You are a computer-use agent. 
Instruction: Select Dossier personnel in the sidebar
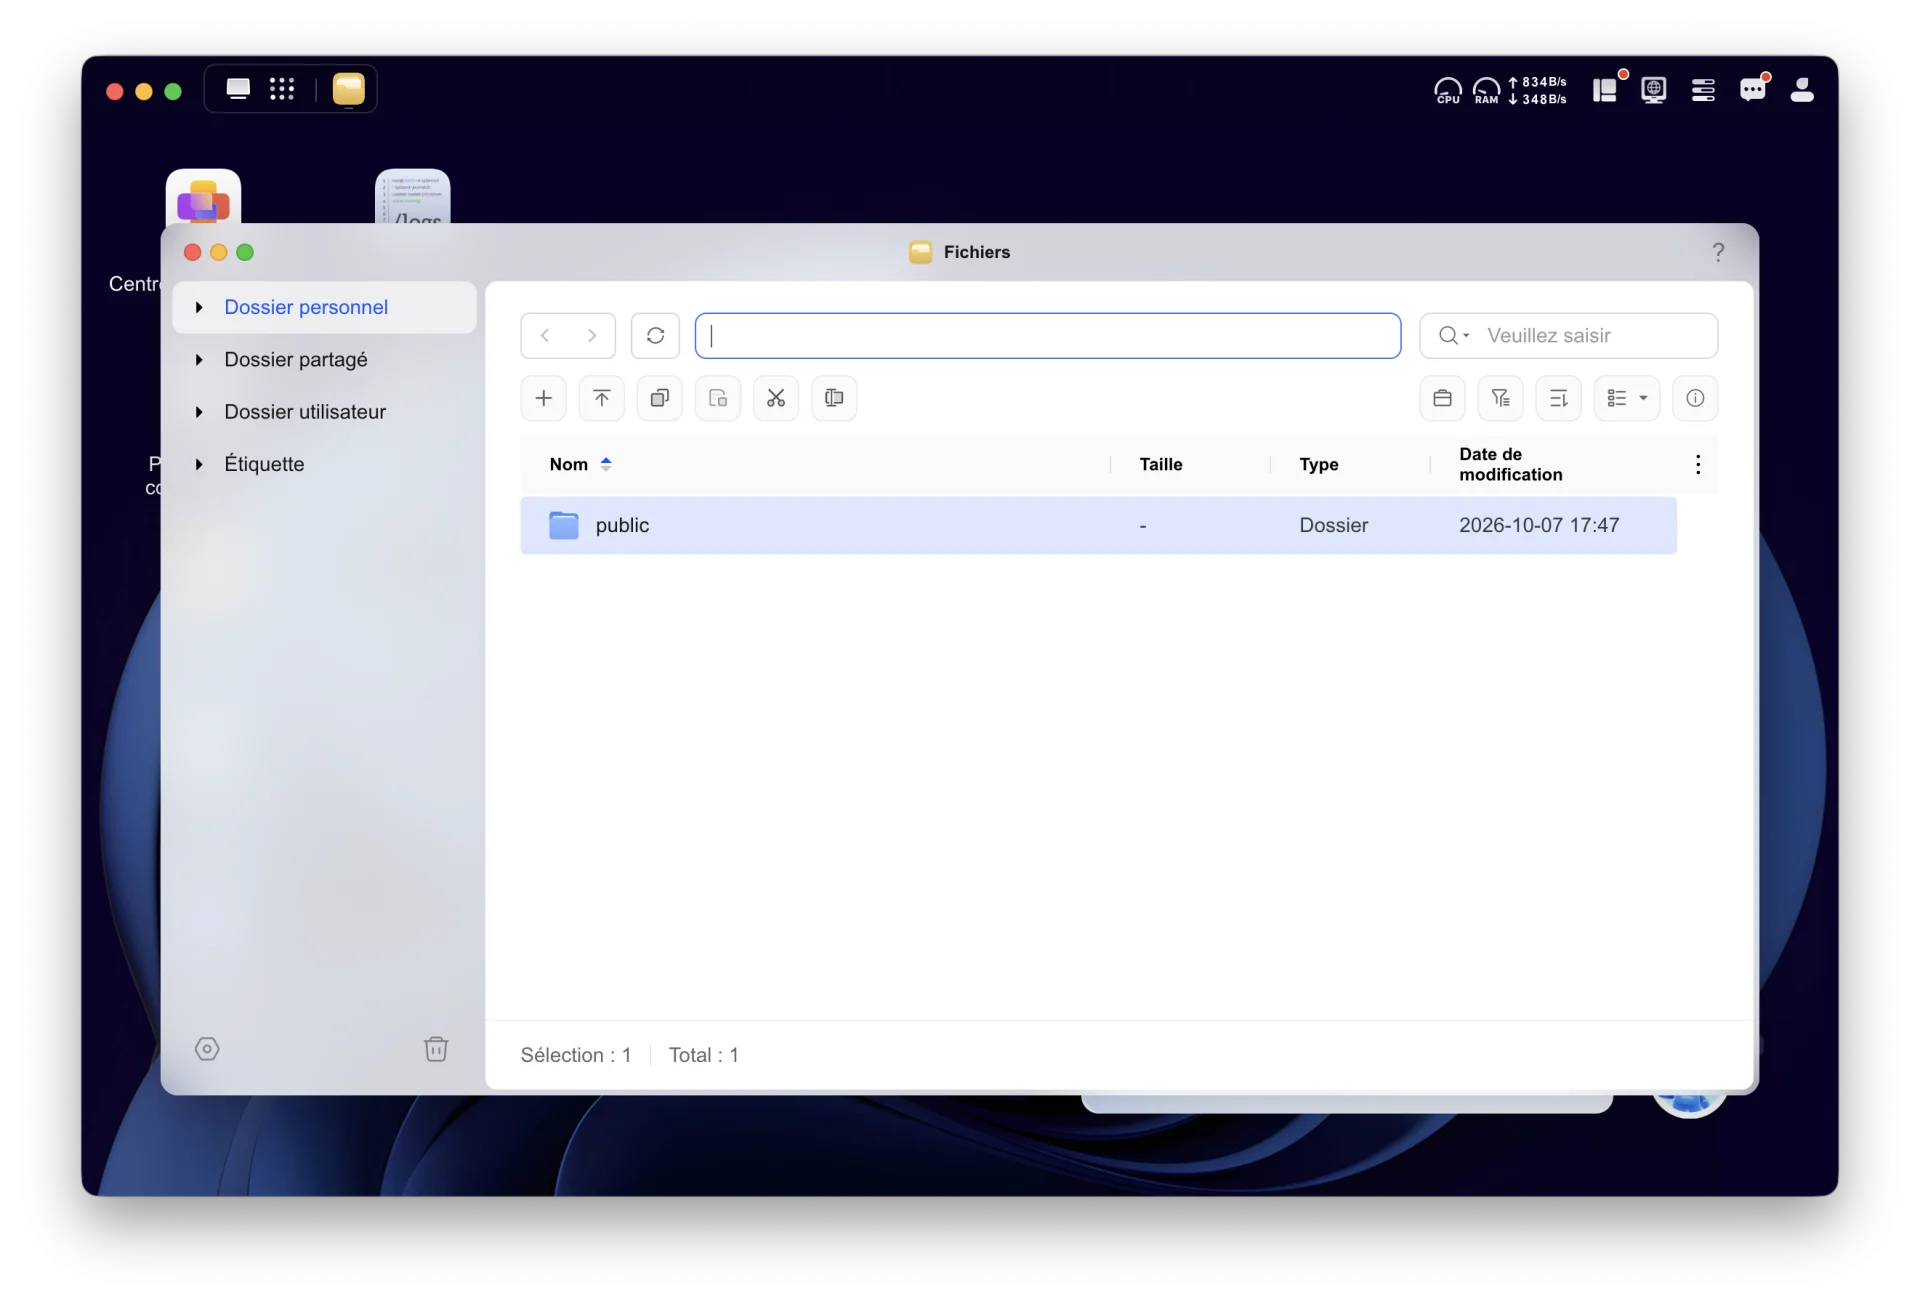tap(325, 307)
